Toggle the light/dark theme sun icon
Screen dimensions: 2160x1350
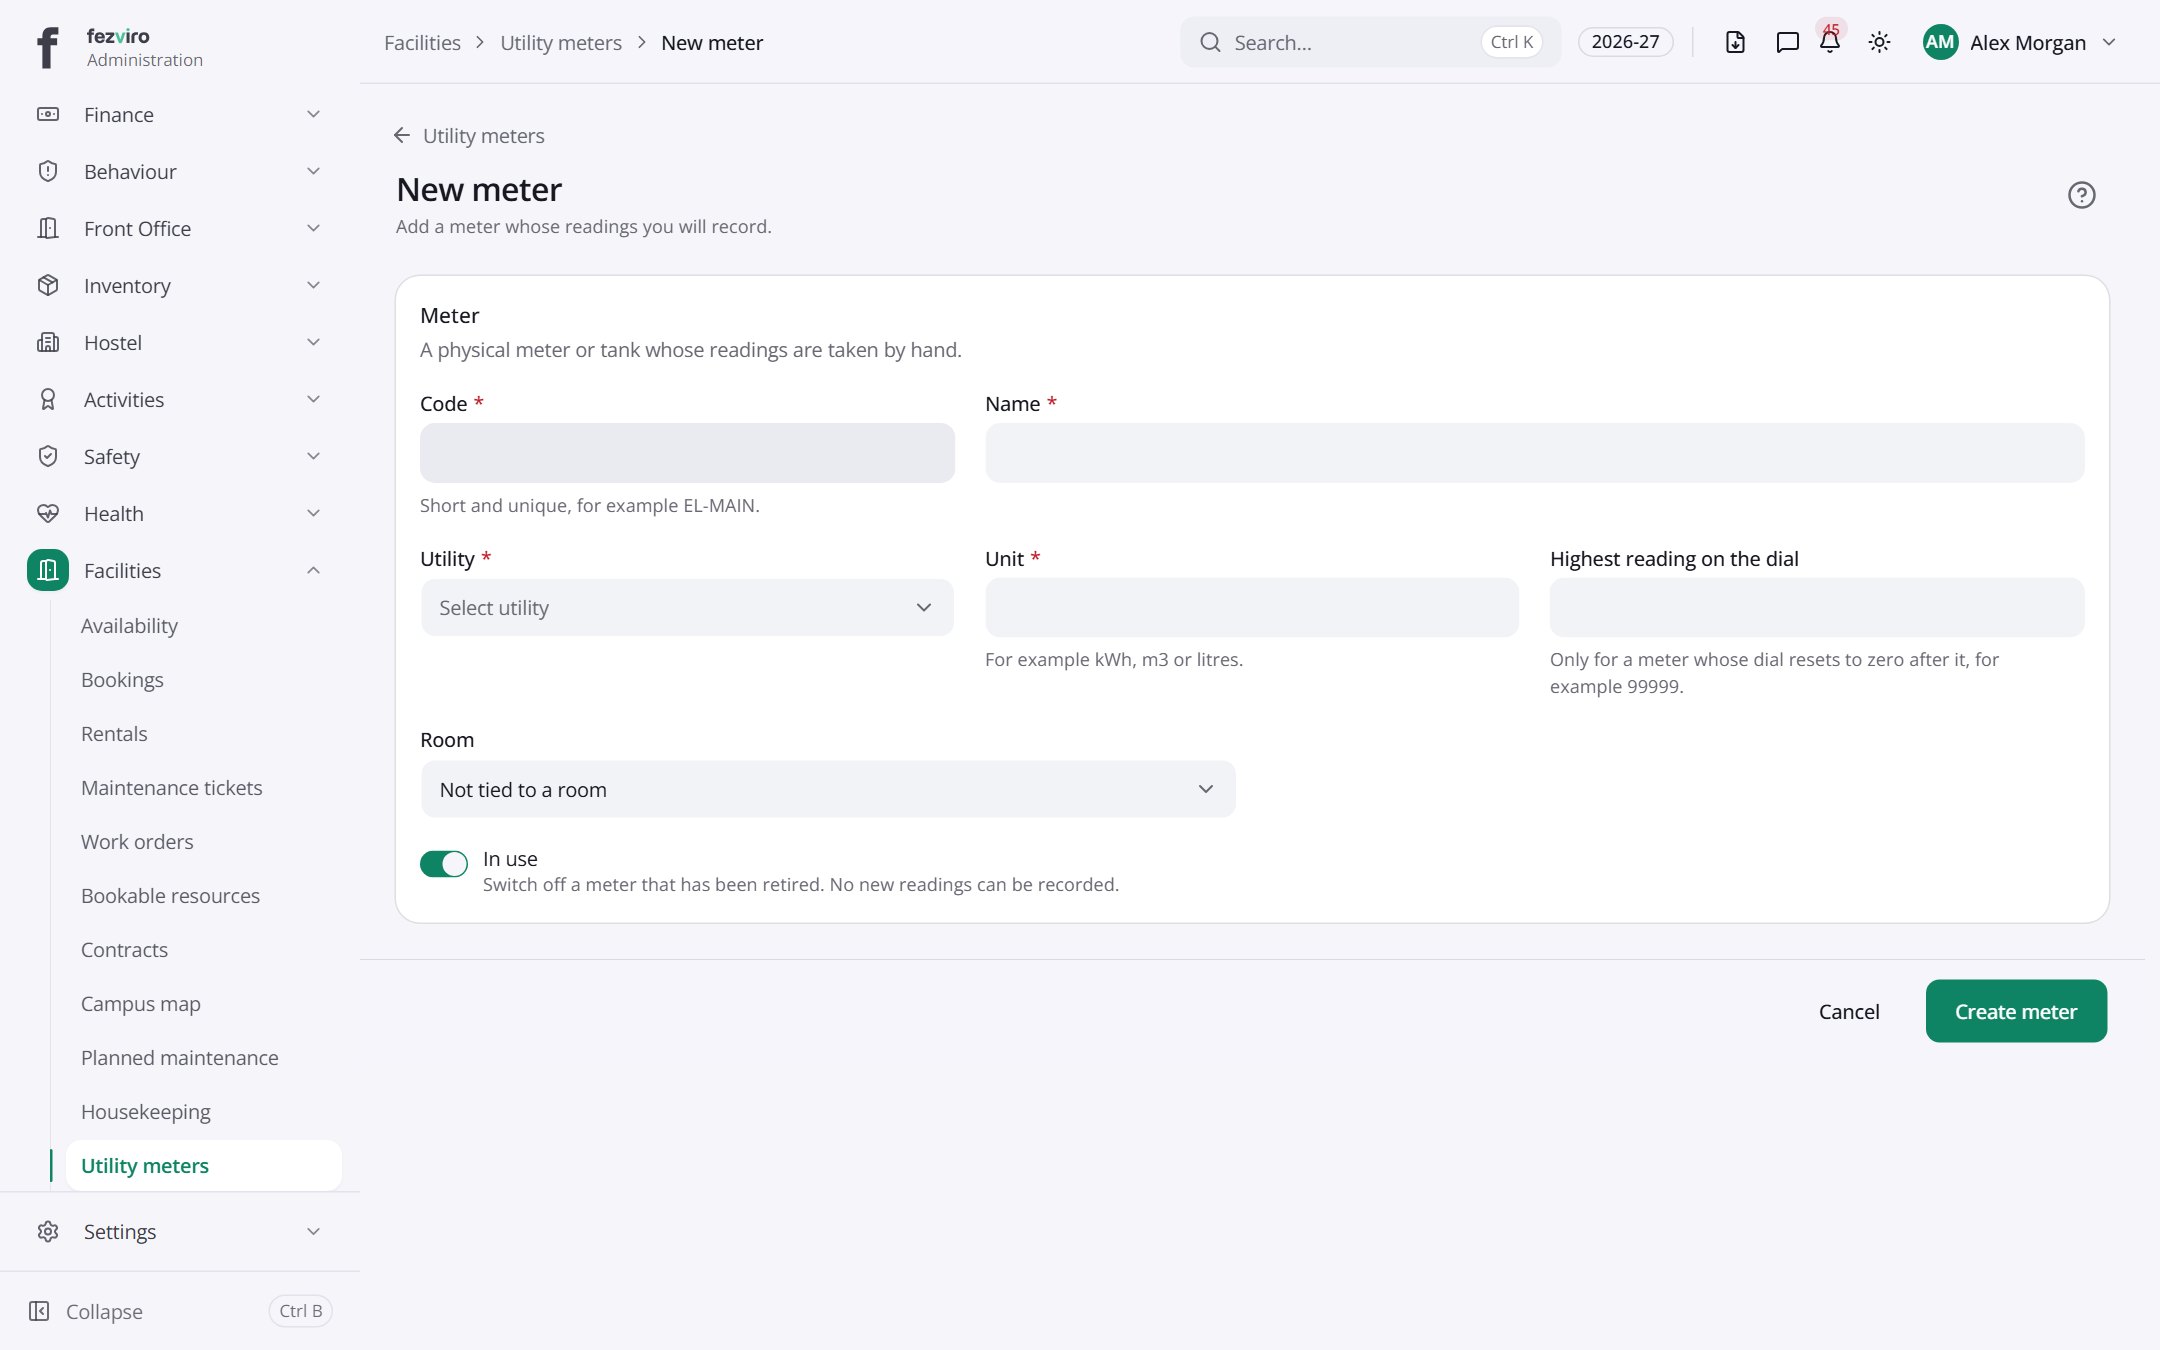[x=1879, y=42]
